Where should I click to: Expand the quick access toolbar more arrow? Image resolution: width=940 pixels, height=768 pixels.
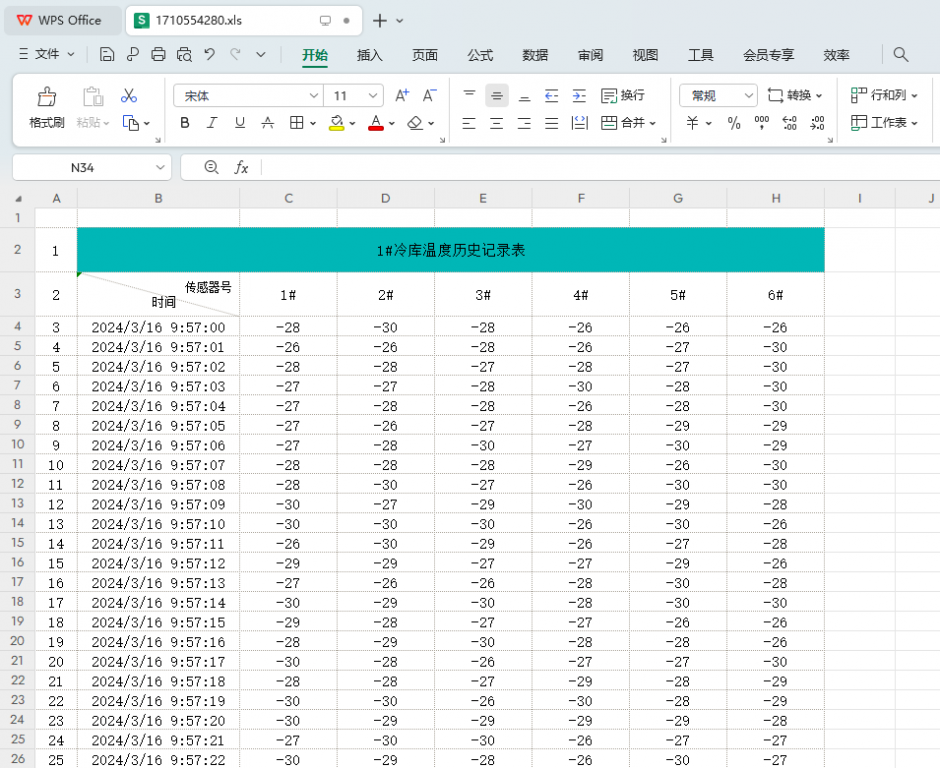pyautogui.click(x=261, y=55)
